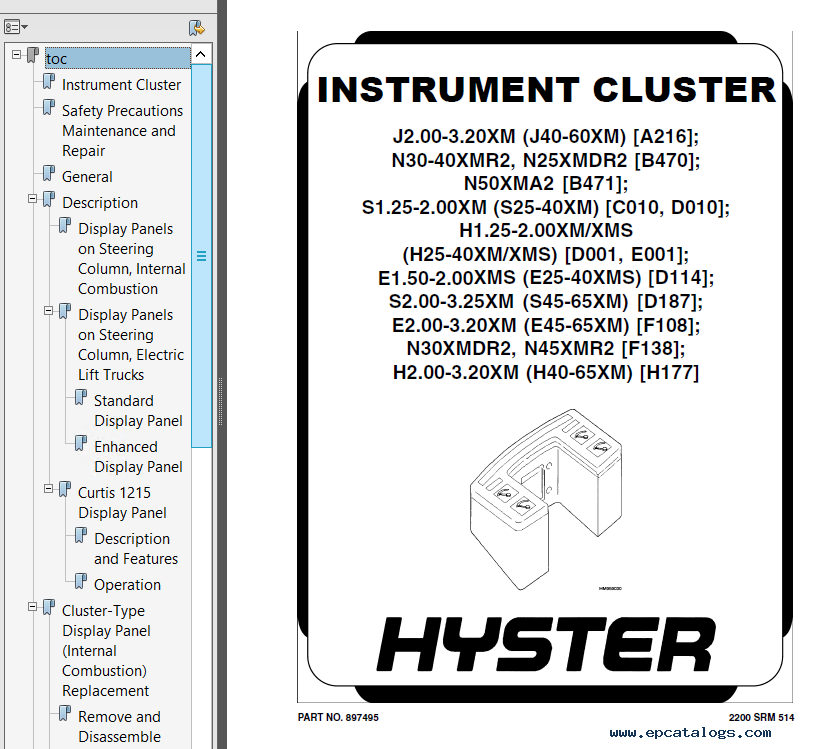The image size is (822, 749).
Task: Click bookmark icon beside Operation
Action: pyautogui.click(x=81, y=581)
